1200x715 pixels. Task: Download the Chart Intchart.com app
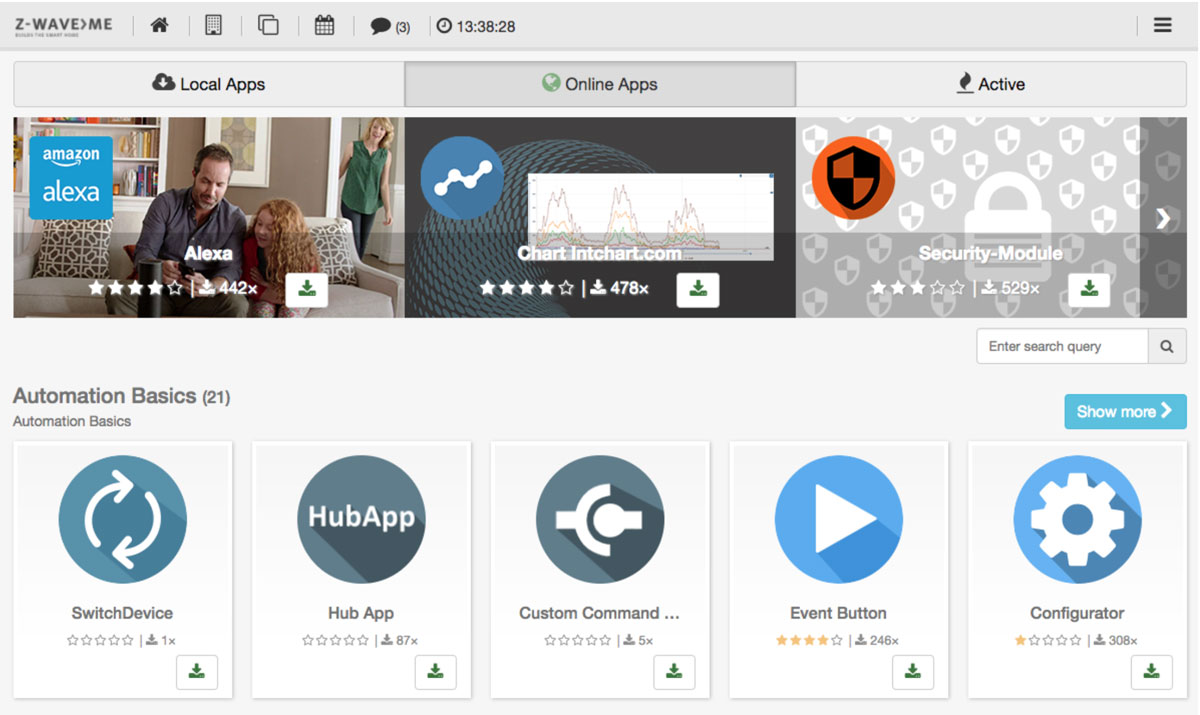coord(698,289)
